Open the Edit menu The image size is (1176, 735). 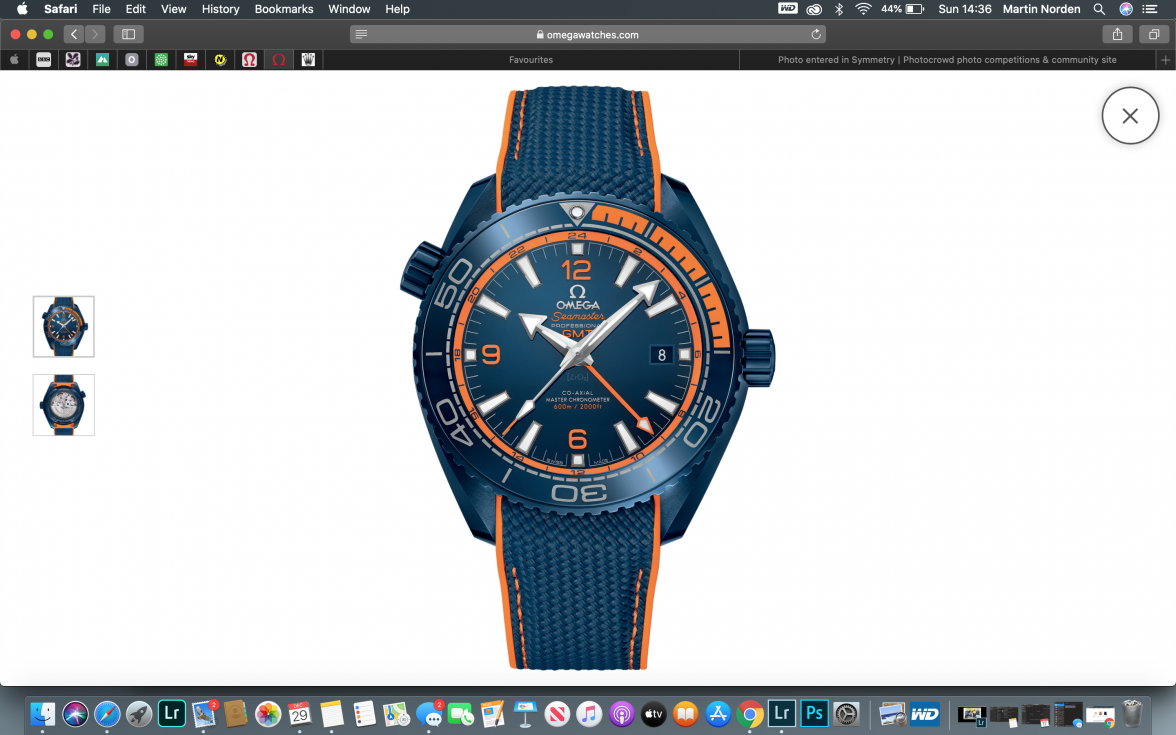pos(136,9)
